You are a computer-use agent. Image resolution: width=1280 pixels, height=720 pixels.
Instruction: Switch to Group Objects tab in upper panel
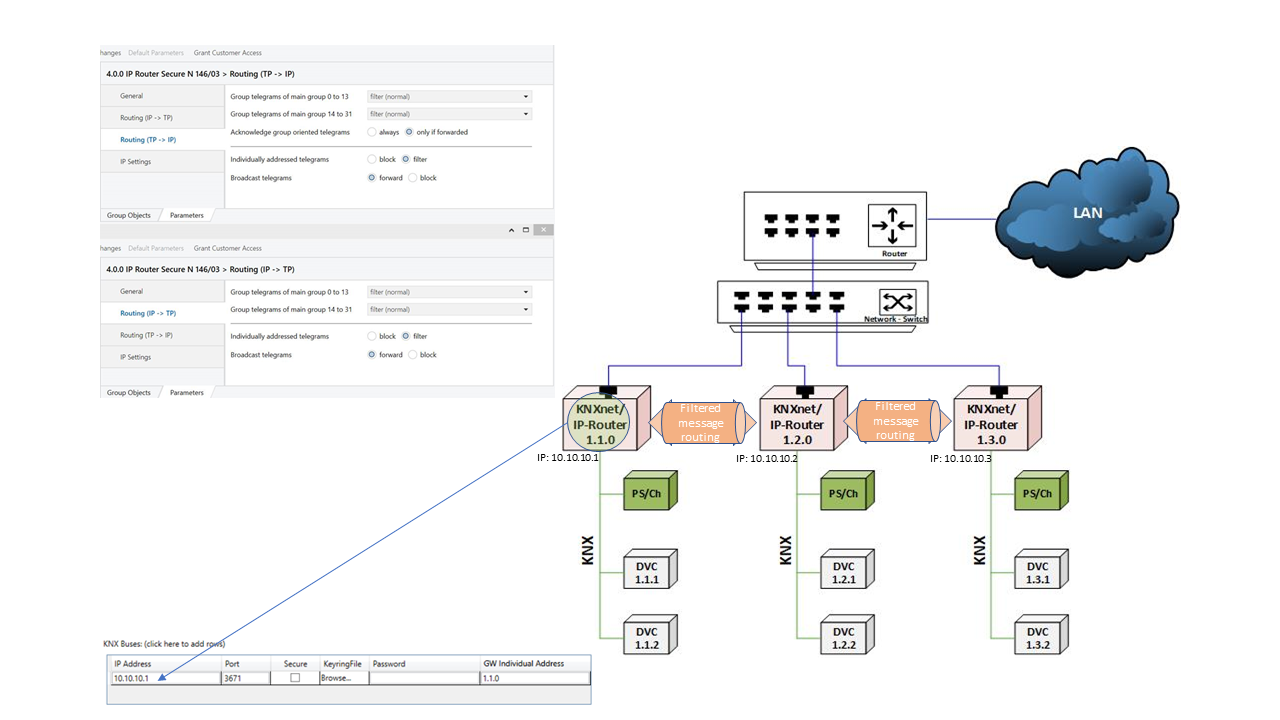pyautogui.click(x=129, y=215)
